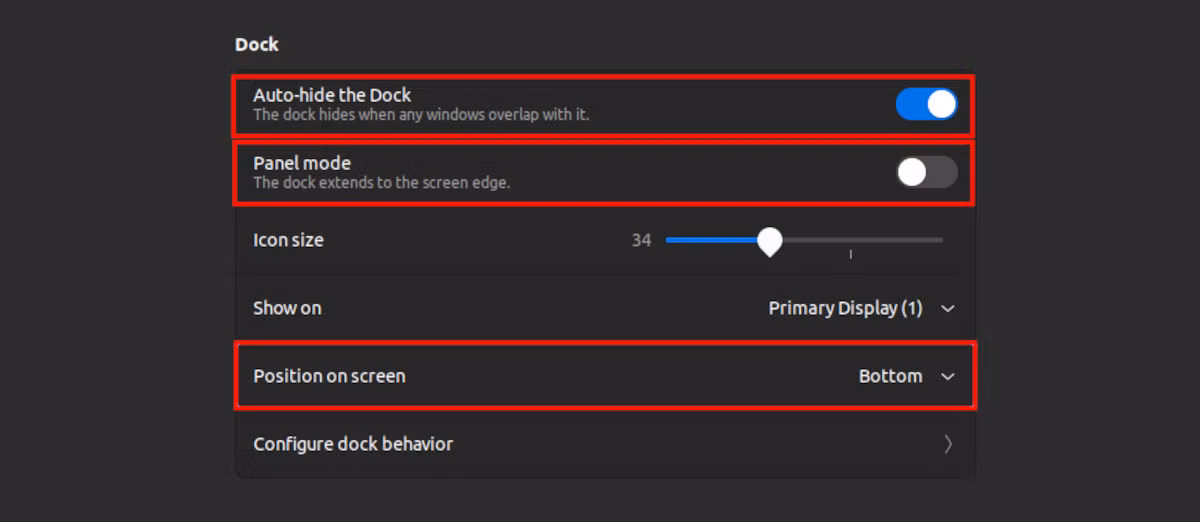This screenshot has width=1200, height=522.
Task: Click the Dock section heading
Action: tap(257, 44)
